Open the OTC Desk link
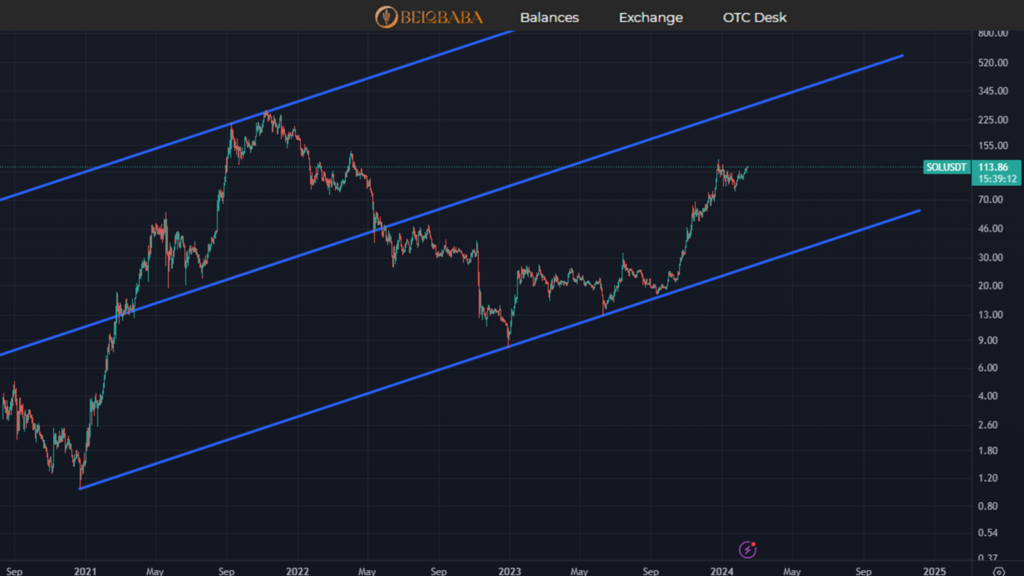The image size is (1024, 576). (x=754, y=17)
